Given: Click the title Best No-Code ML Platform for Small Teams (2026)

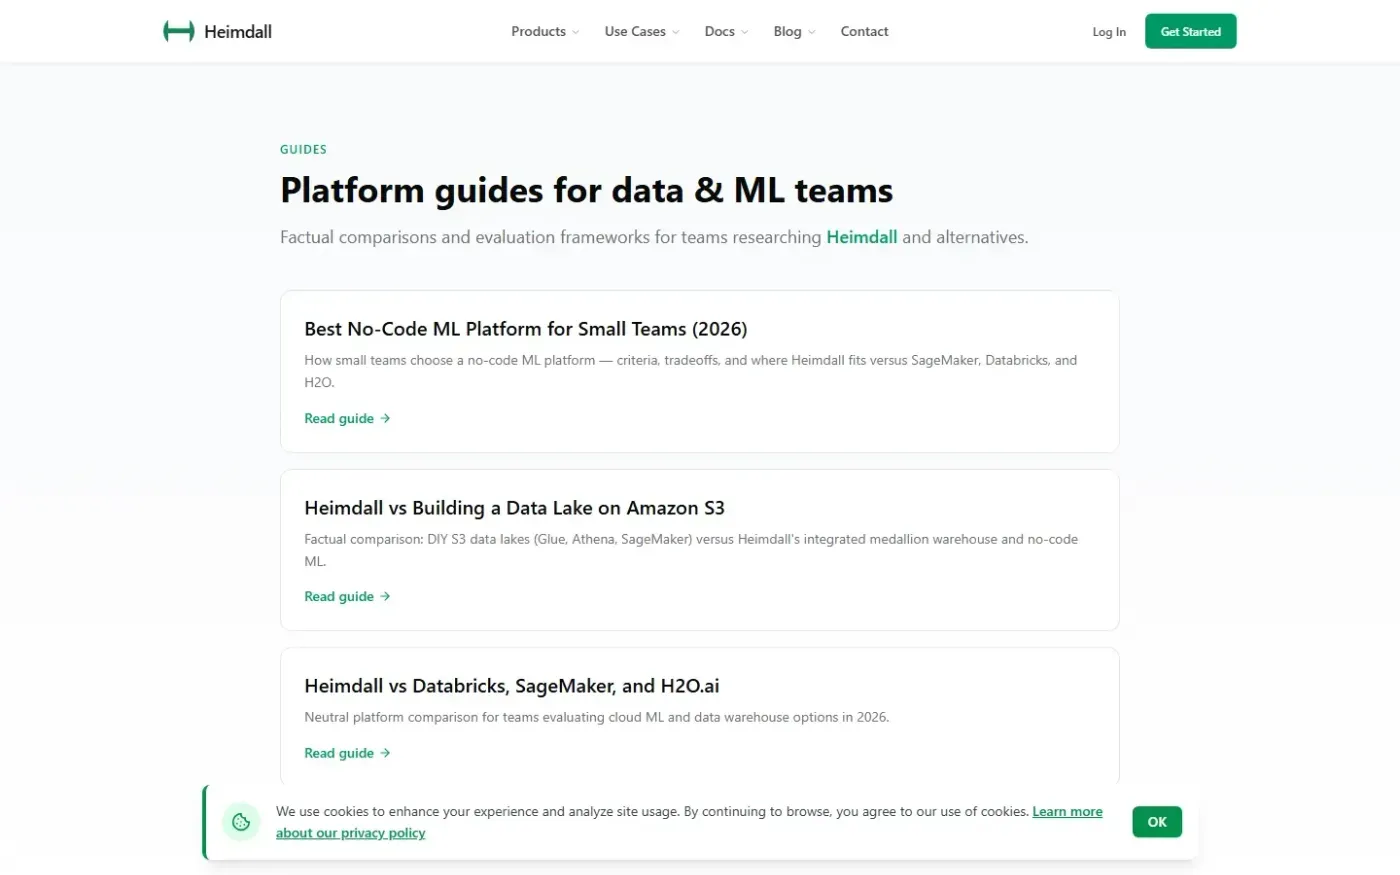Looking at the screenshot, I should click(526, 329).
